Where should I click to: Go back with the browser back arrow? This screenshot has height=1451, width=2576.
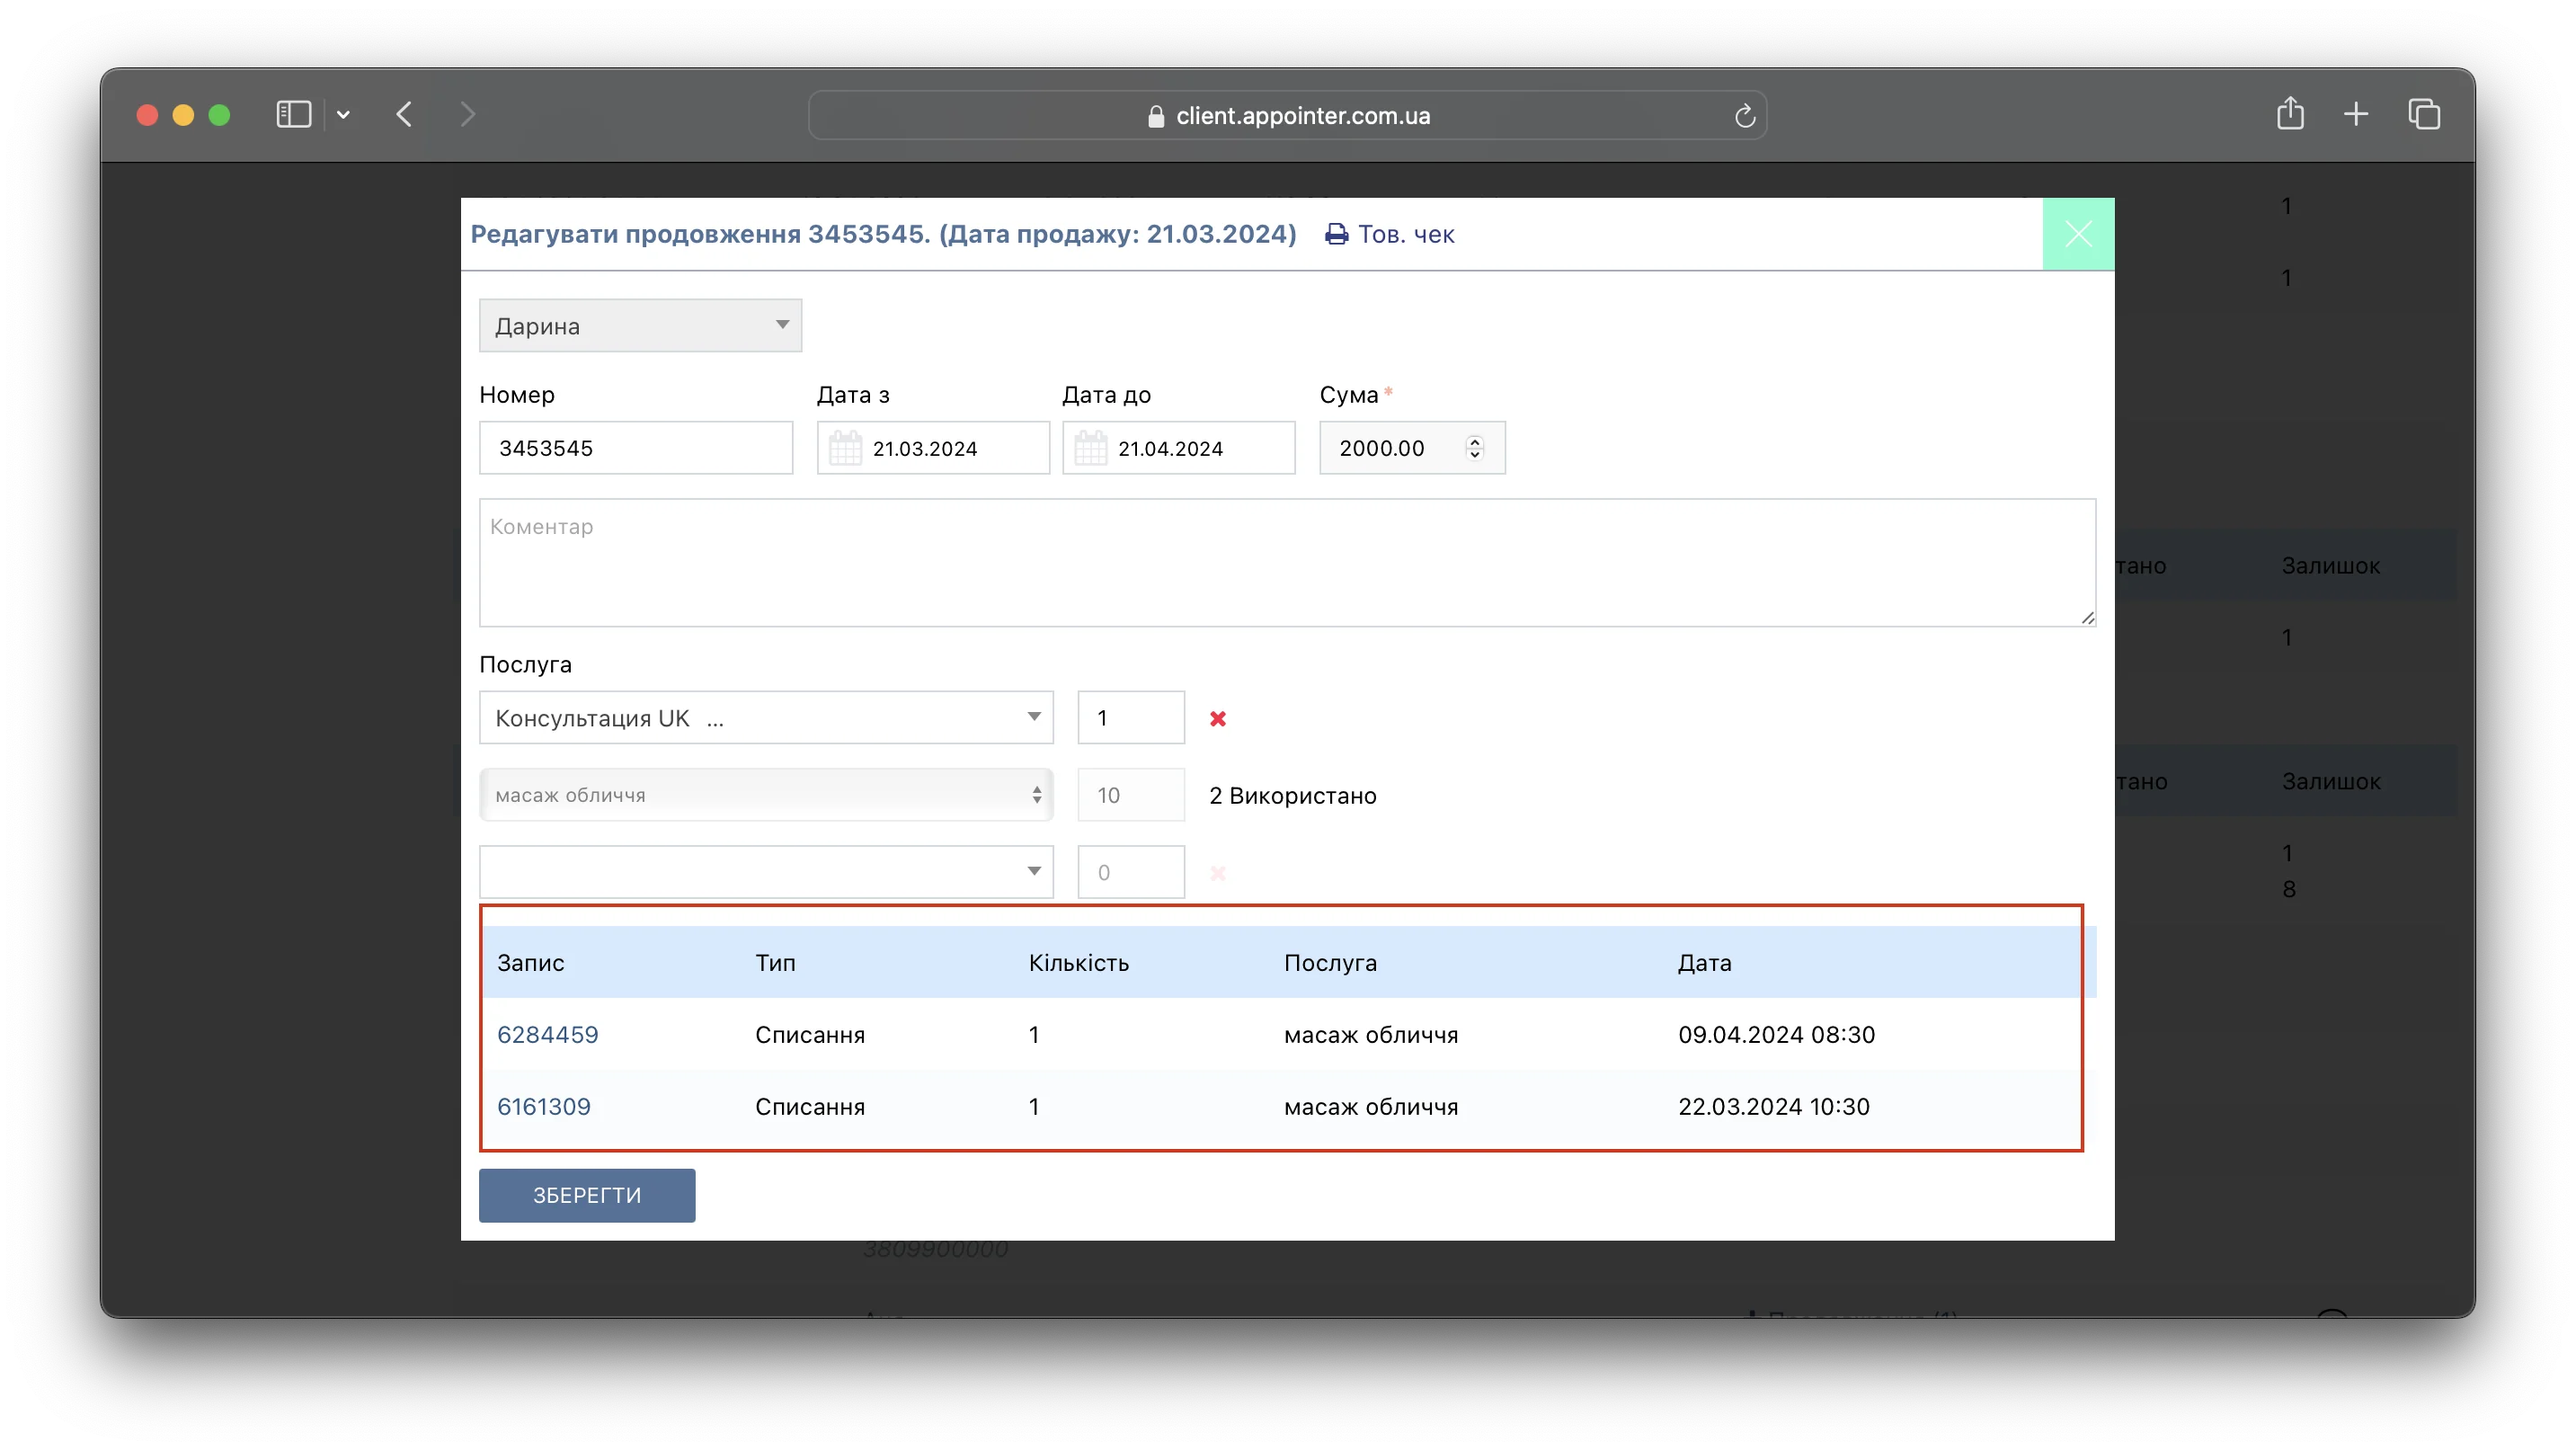404,115
